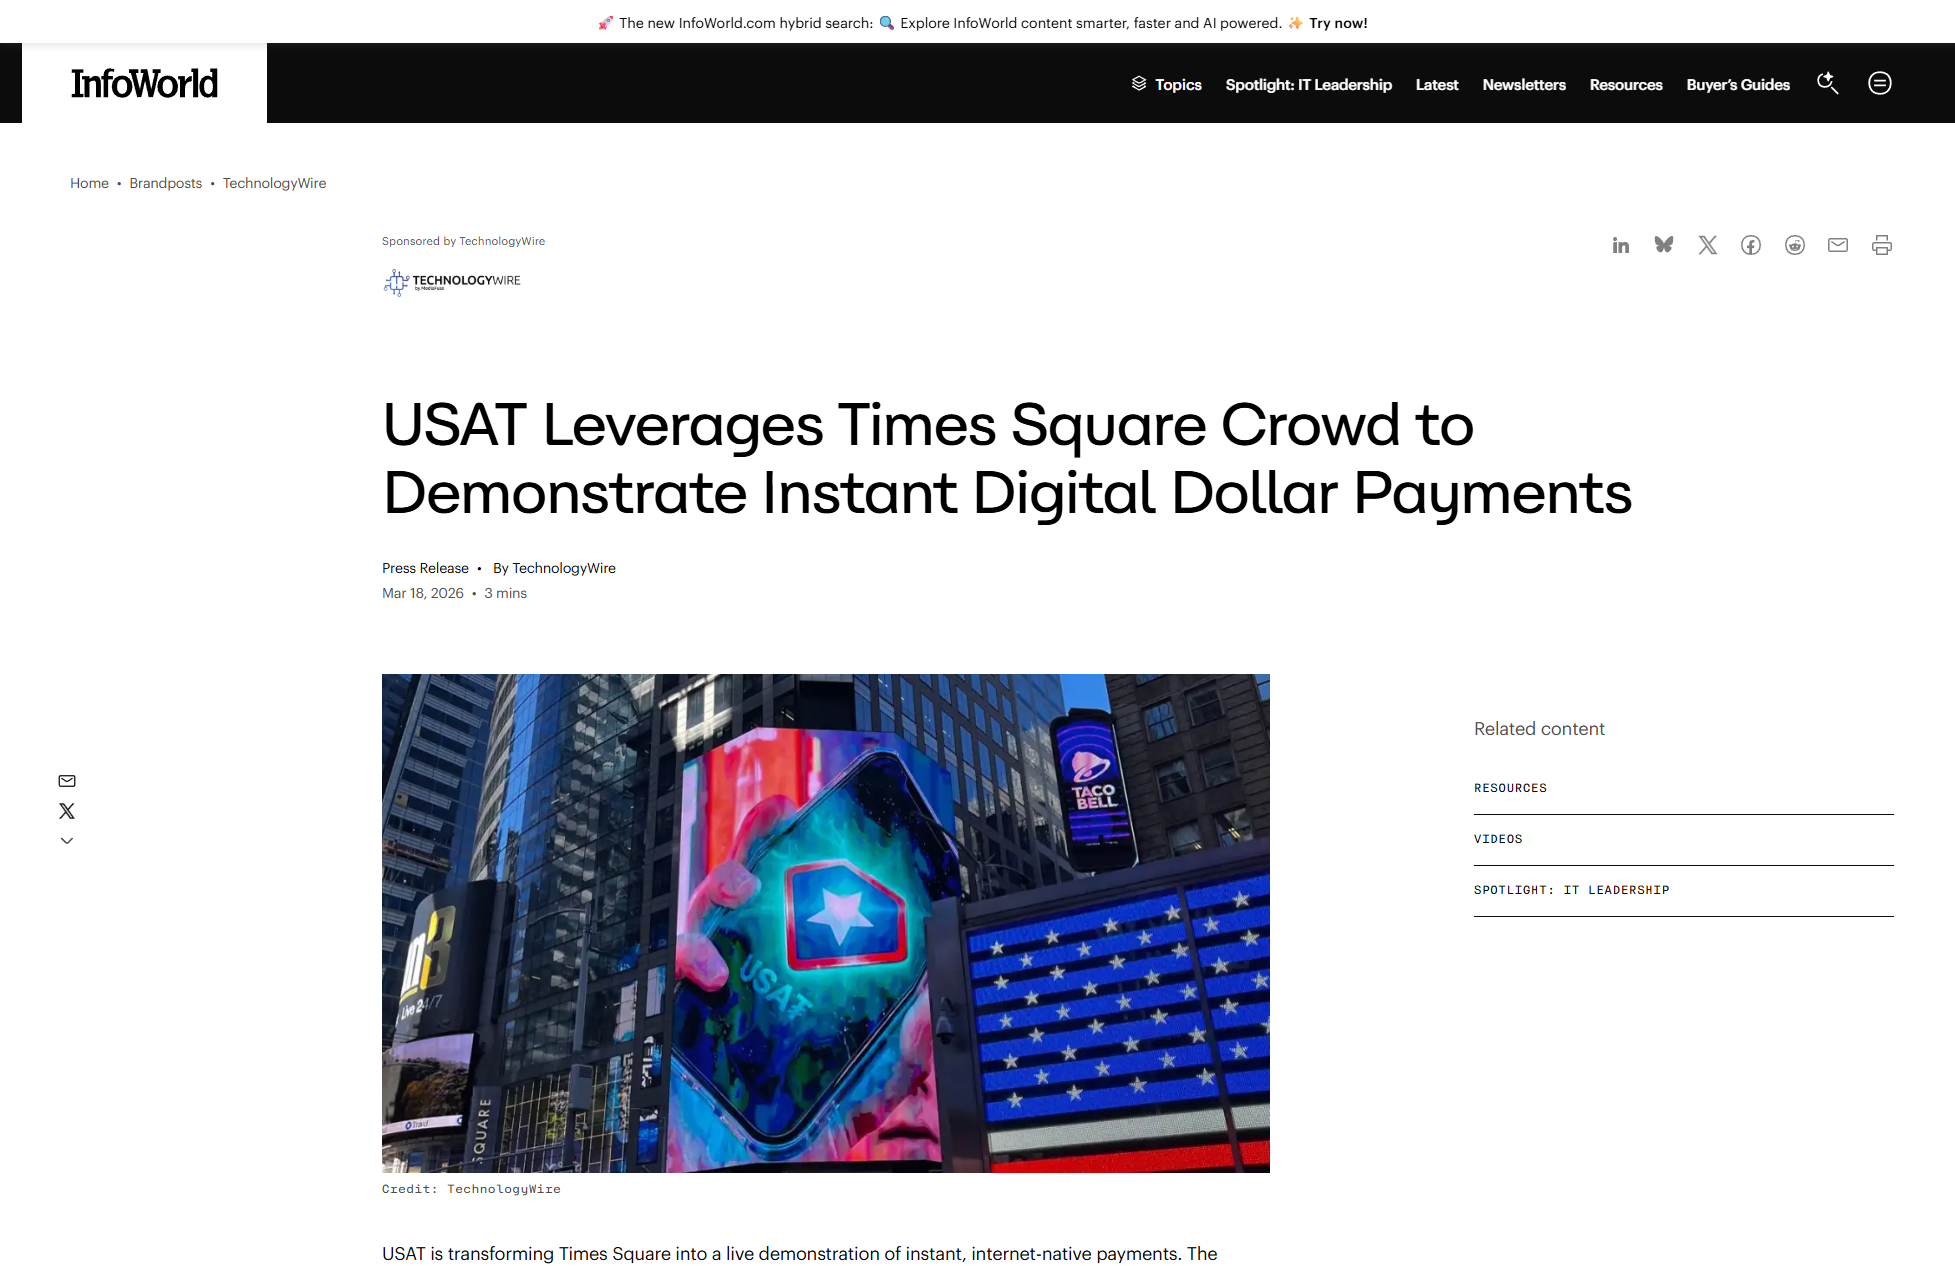Click the email icon in the left sidebar
The image size is (1955, 1266).
[x=67, y=780]
